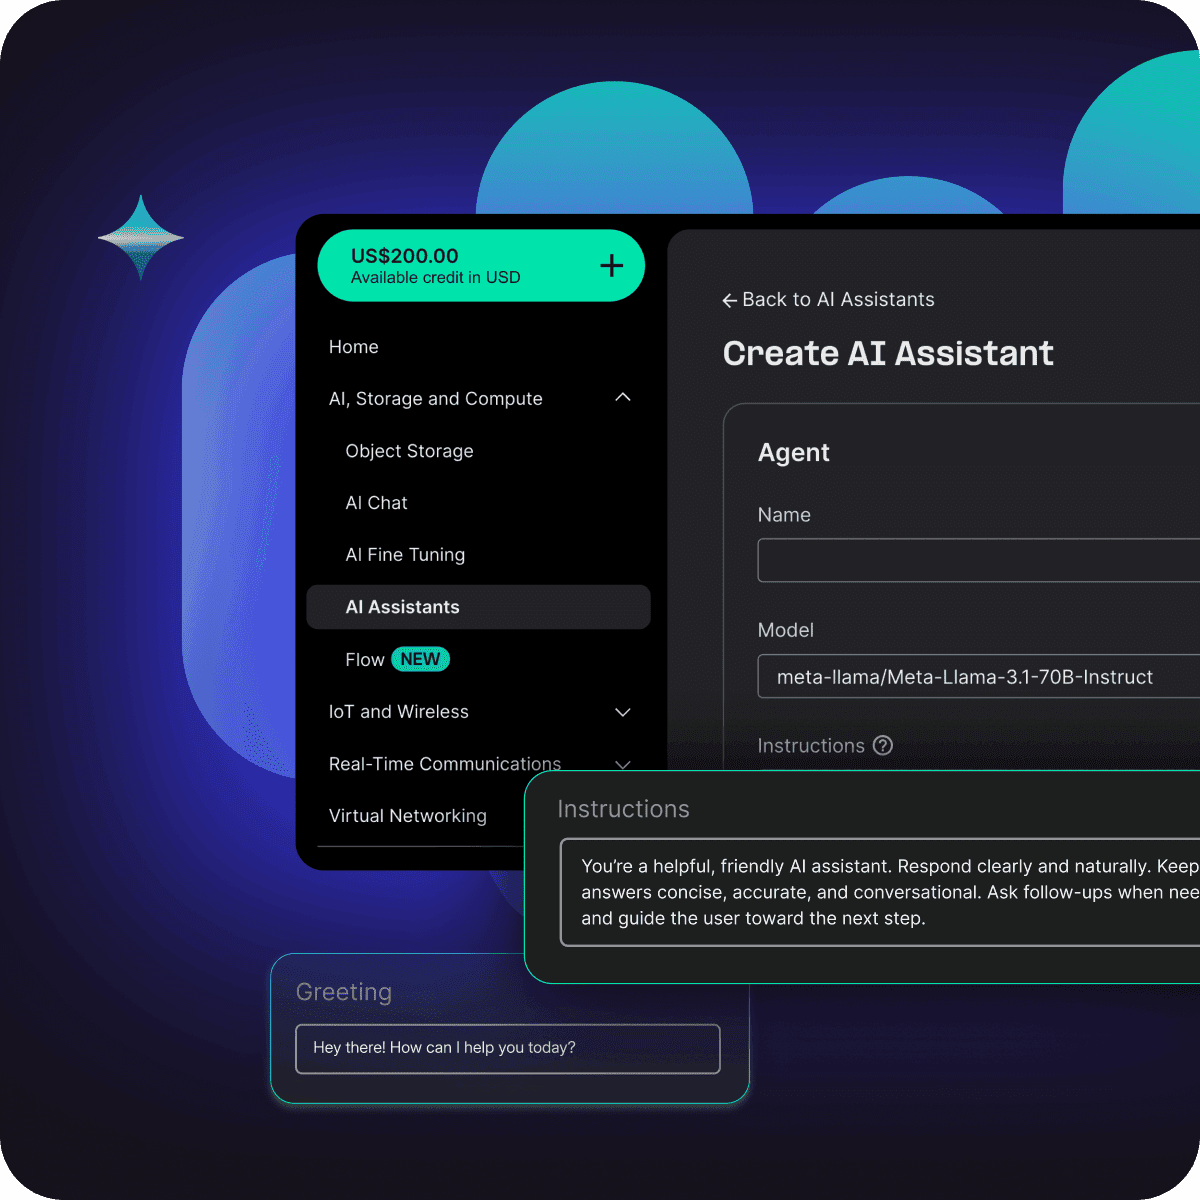Expand the Real-Time Communications section
Image resolution: width=1200 pixels, height=1200 pixels.
pos(623,764)
